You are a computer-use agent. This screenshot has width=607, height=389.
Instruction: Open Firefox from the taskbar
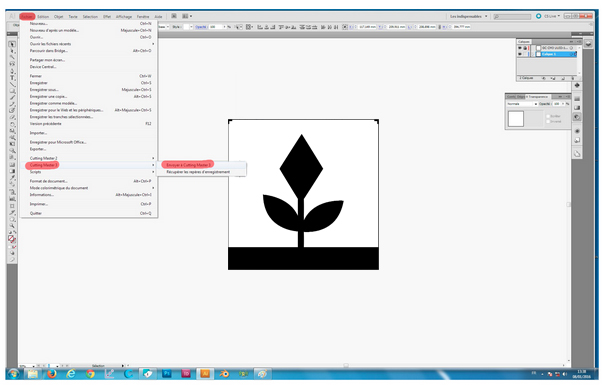(51, 374)
